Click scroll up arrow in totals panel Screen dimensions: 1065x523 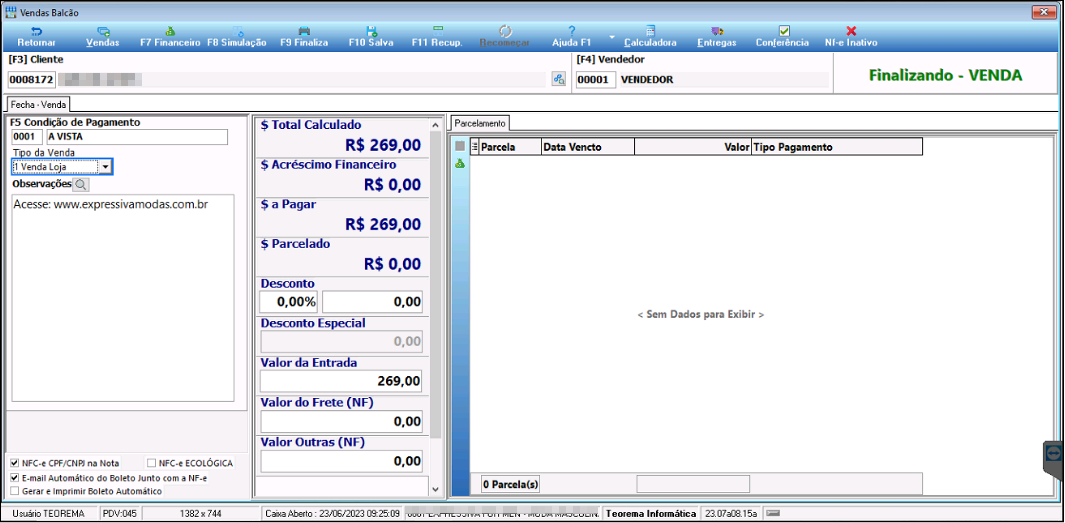pyautogui.click(x=436, y=126)
